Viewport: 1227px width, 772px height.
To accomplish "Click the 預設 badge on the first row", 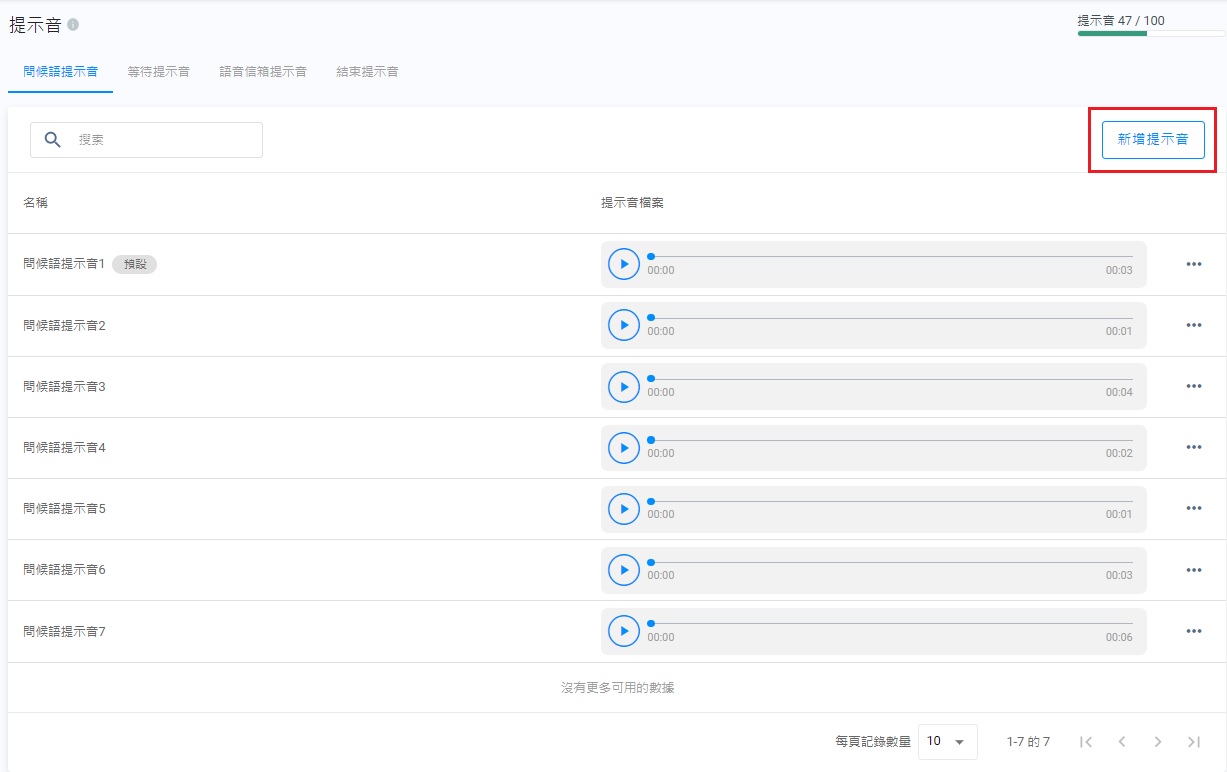I will pyautogui.click(x=134, y=264).
